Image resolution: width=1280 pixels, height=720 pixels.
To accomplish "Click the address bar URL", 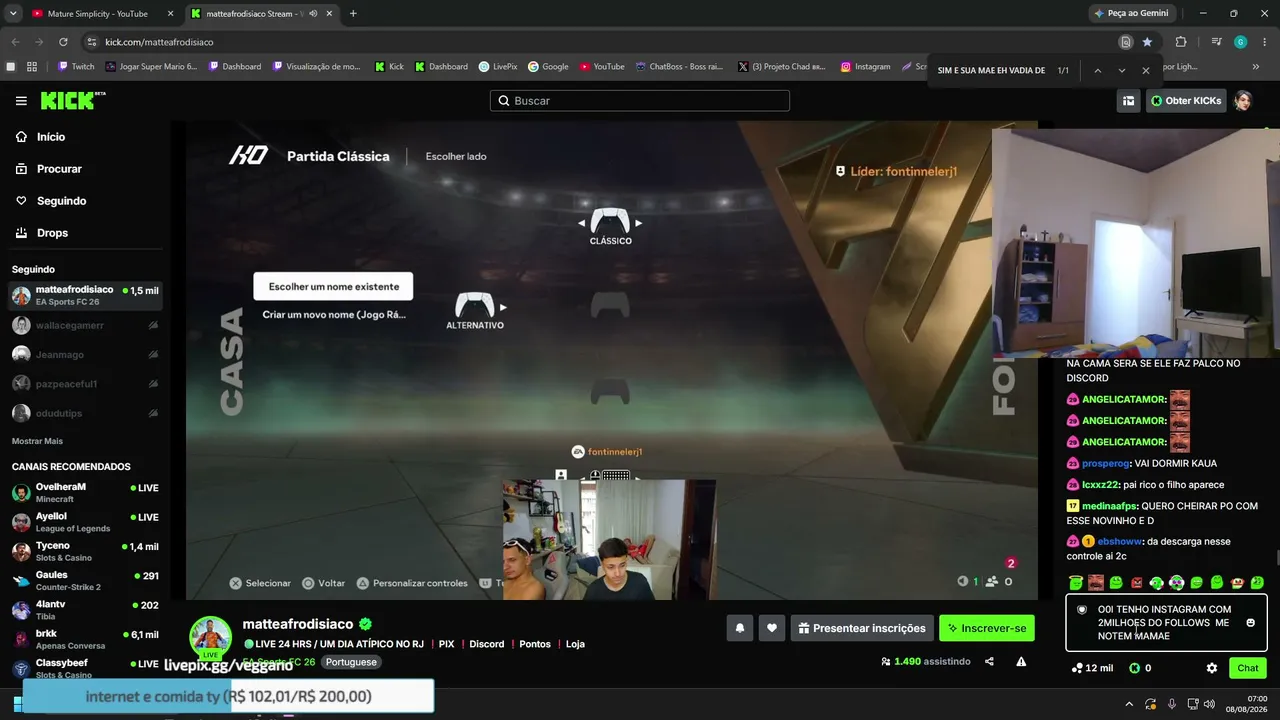I will click(x=159, y=42).
